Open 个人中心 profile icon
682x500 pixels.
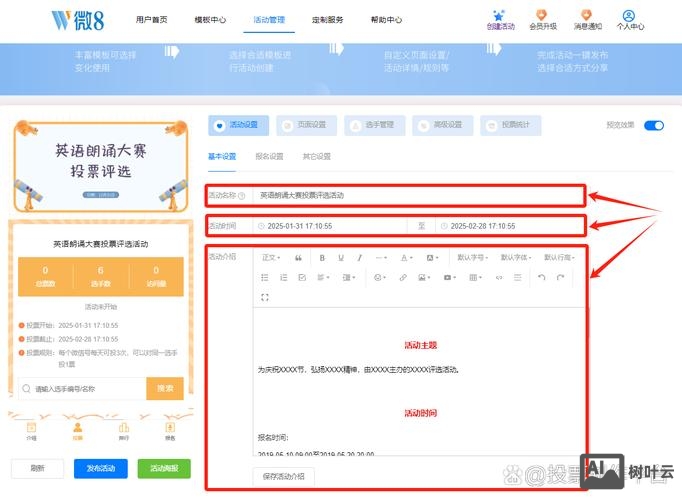[x=629, y=16]
